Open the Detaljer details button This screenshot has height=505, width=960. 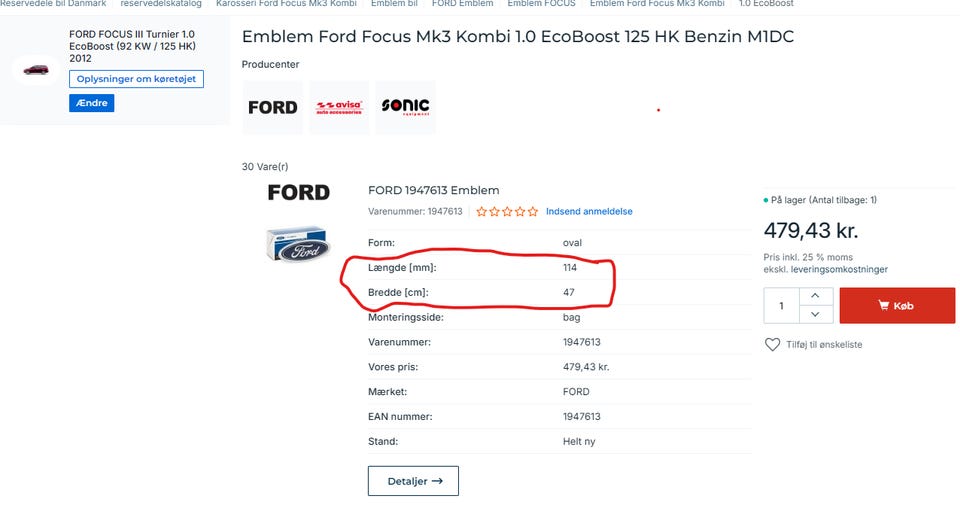coord(413,481)
